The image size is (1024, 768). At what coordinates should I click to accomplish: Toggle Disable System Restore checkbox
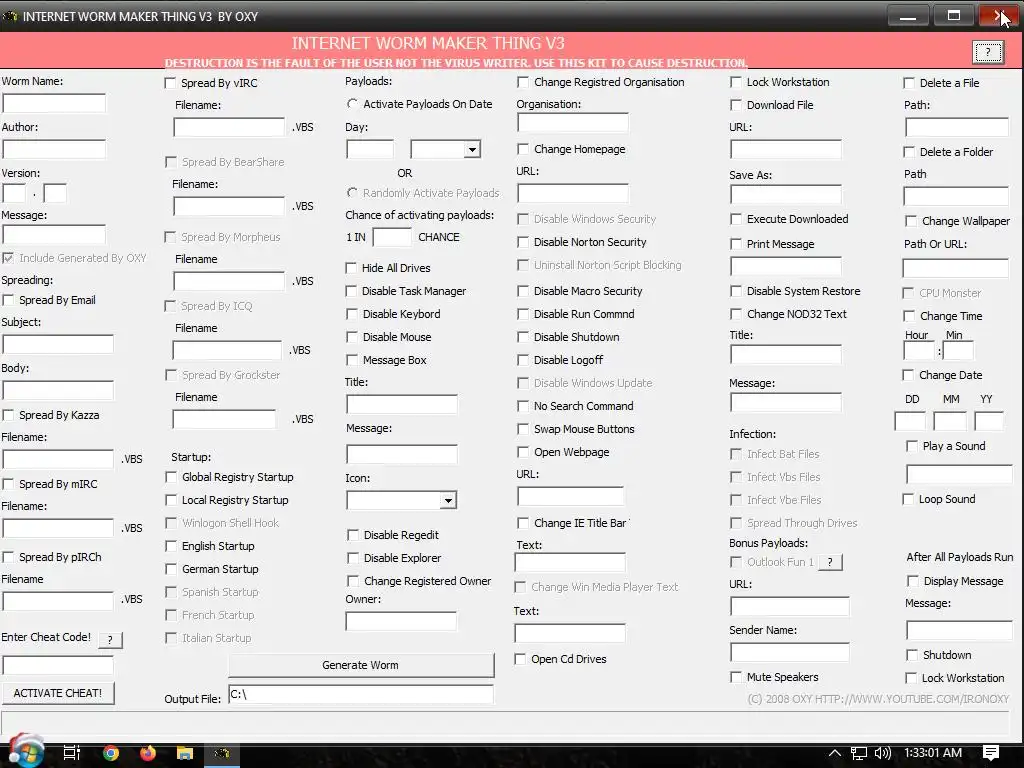(x=735, y=291)
